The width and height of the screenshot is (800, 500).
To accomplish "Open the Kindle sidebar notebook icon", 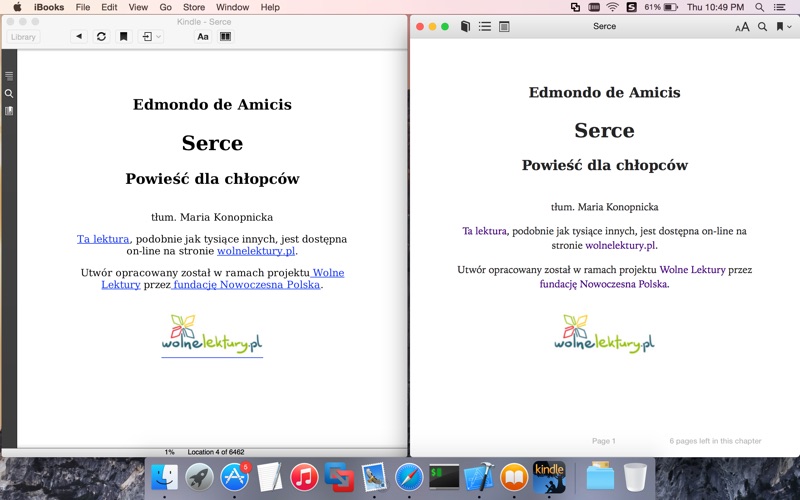I will pos(9,111).
